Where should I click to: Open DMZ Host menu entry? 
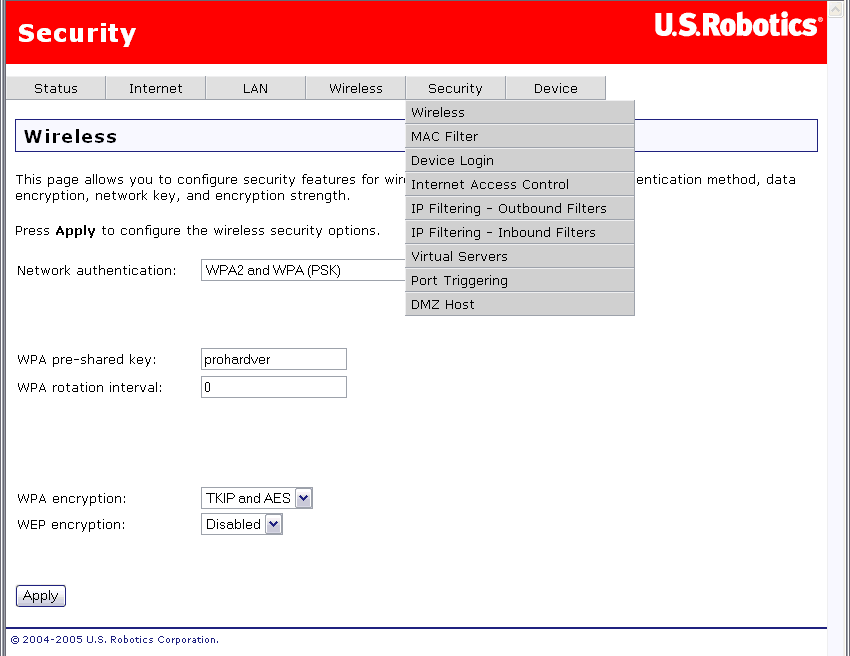[520, 304]
